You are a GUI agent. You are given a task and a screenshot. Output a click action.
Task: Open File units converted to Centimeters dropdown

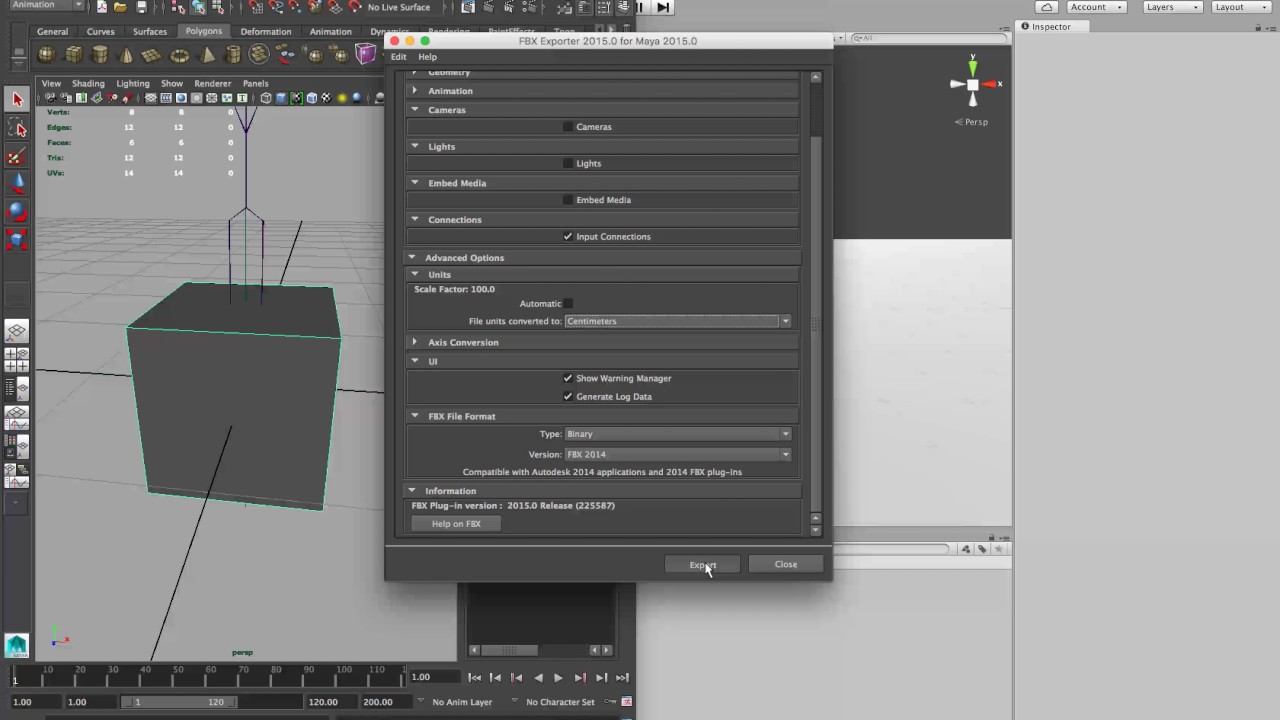pyautogui.click(x=678, y=321)
